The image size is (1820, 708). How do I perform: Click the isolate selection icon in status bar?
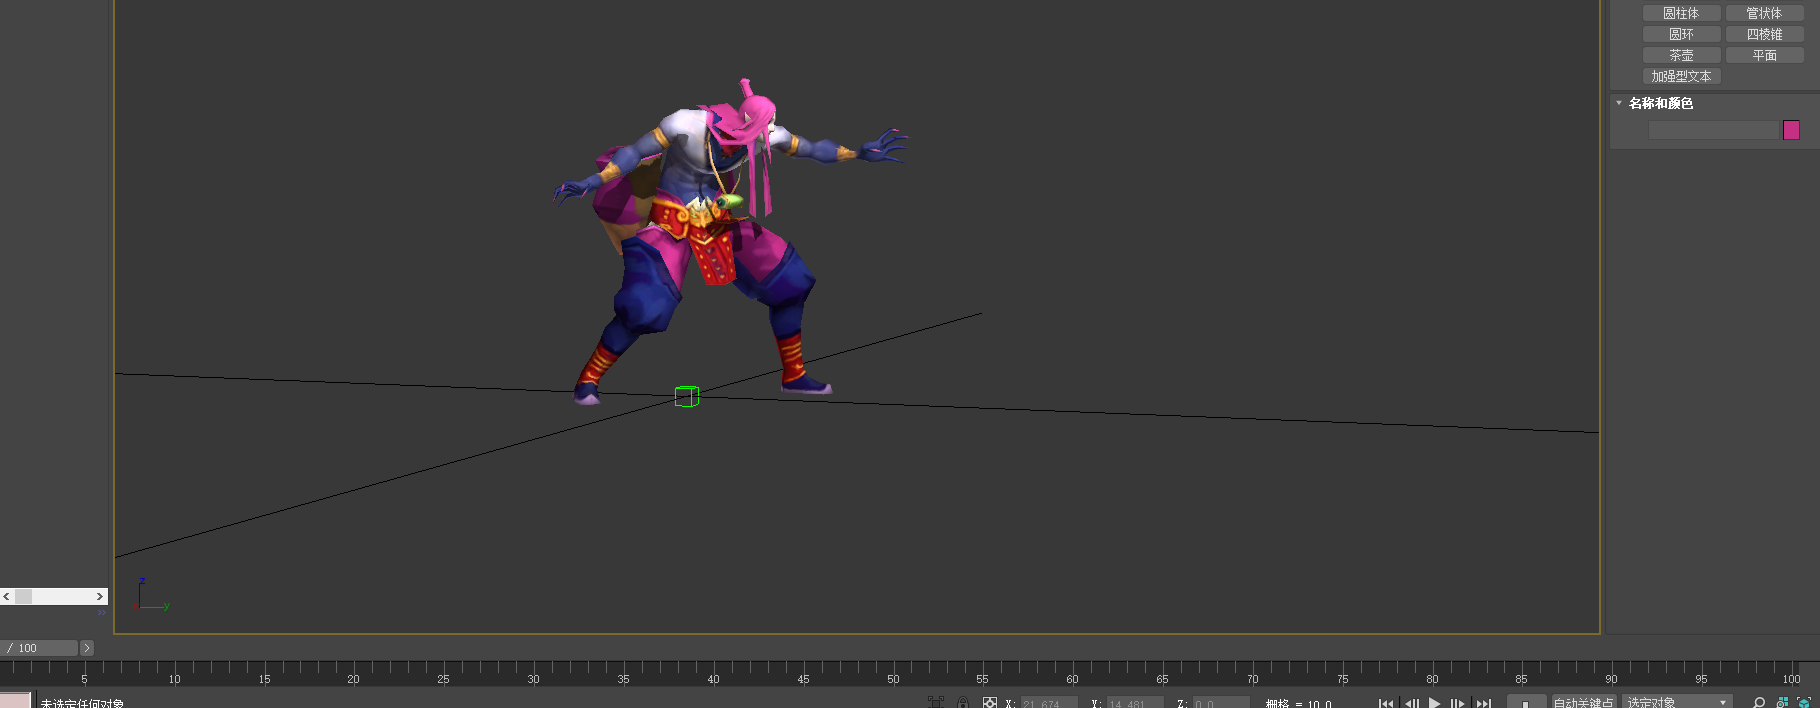pyautogui.click(x=936, y=703)
